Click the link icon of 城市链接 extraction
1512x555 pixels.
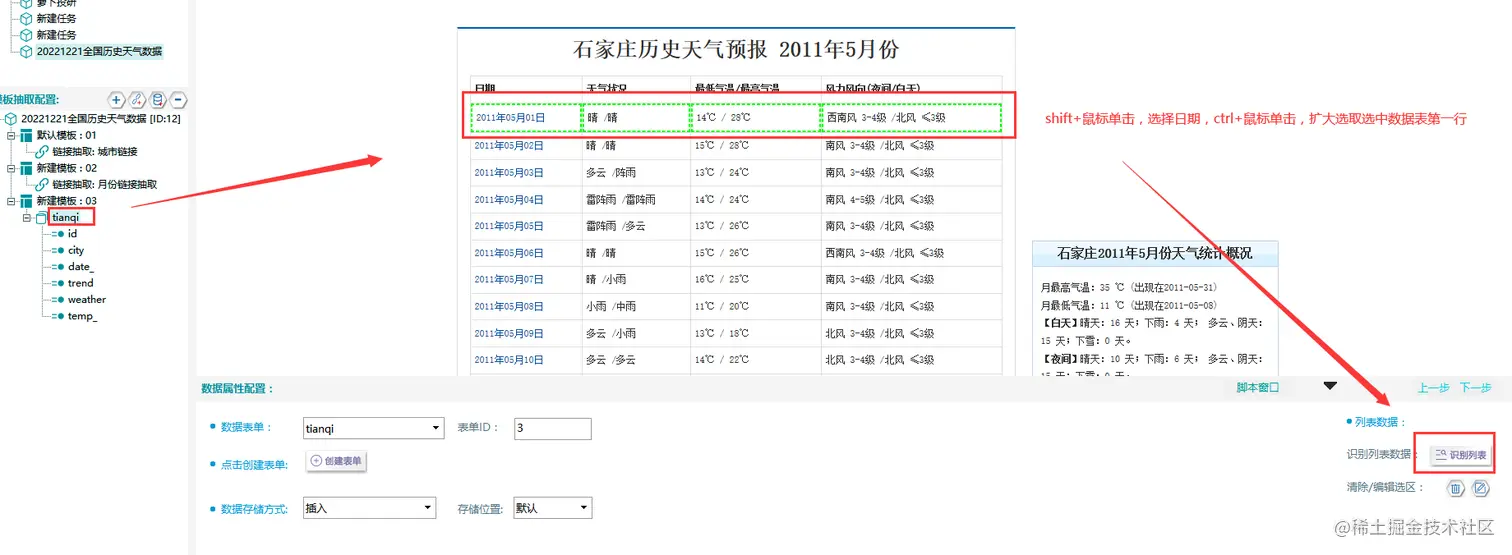pyautogui.click(x=42, y=152)
